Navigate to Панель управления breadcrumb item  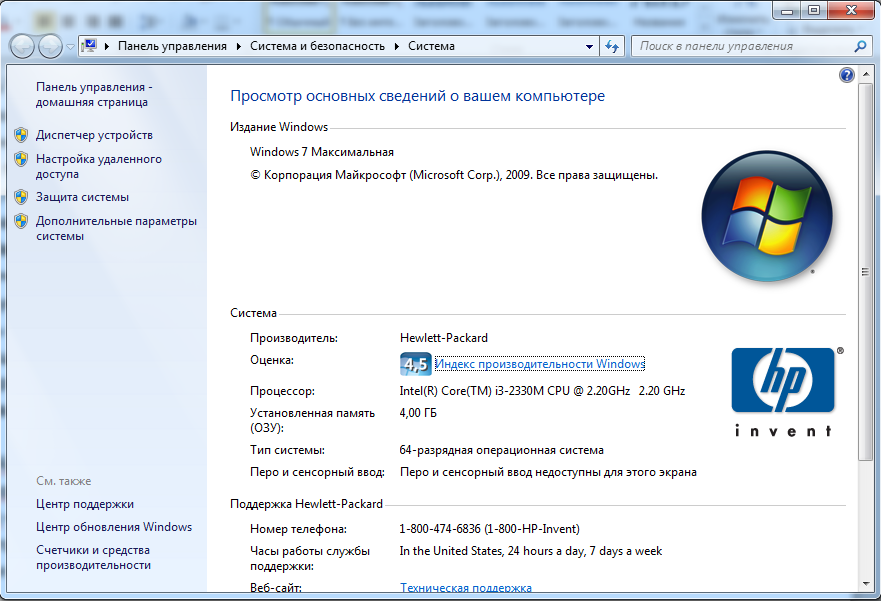coord(172,46)
